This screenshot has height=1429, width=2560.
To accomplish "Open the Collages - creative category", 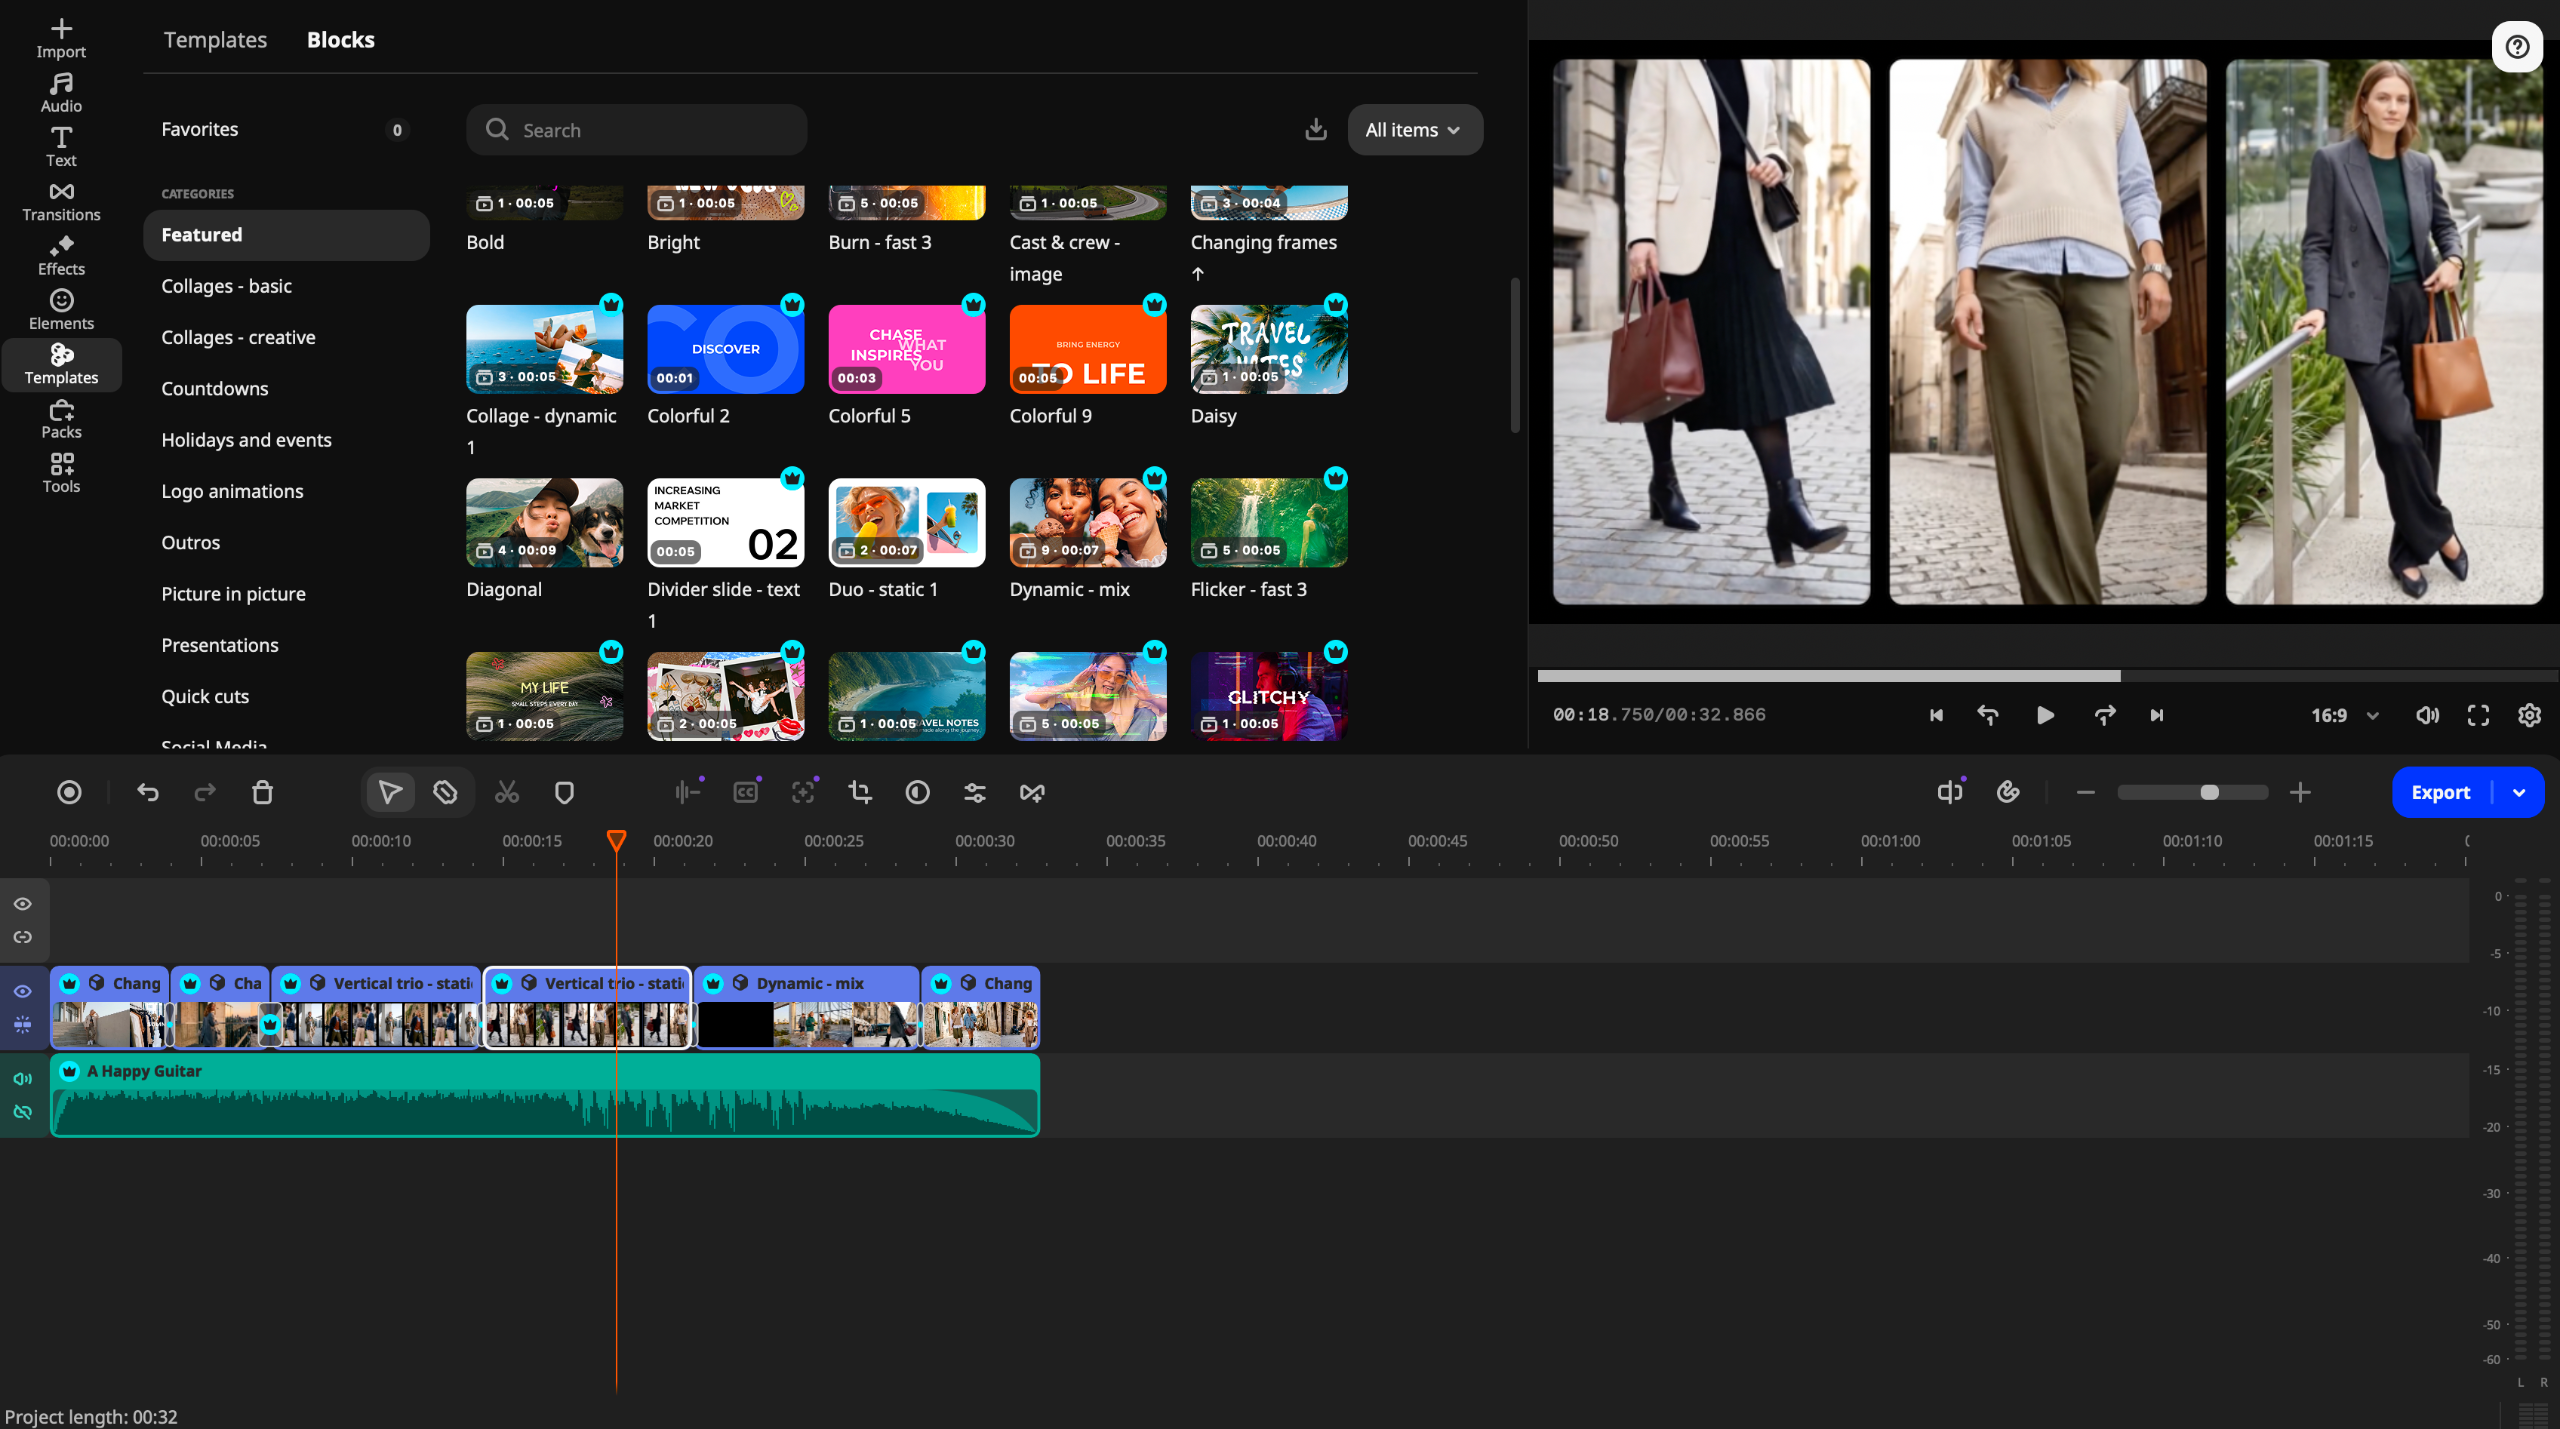I will pyautogui.click(x=286, y=337).
